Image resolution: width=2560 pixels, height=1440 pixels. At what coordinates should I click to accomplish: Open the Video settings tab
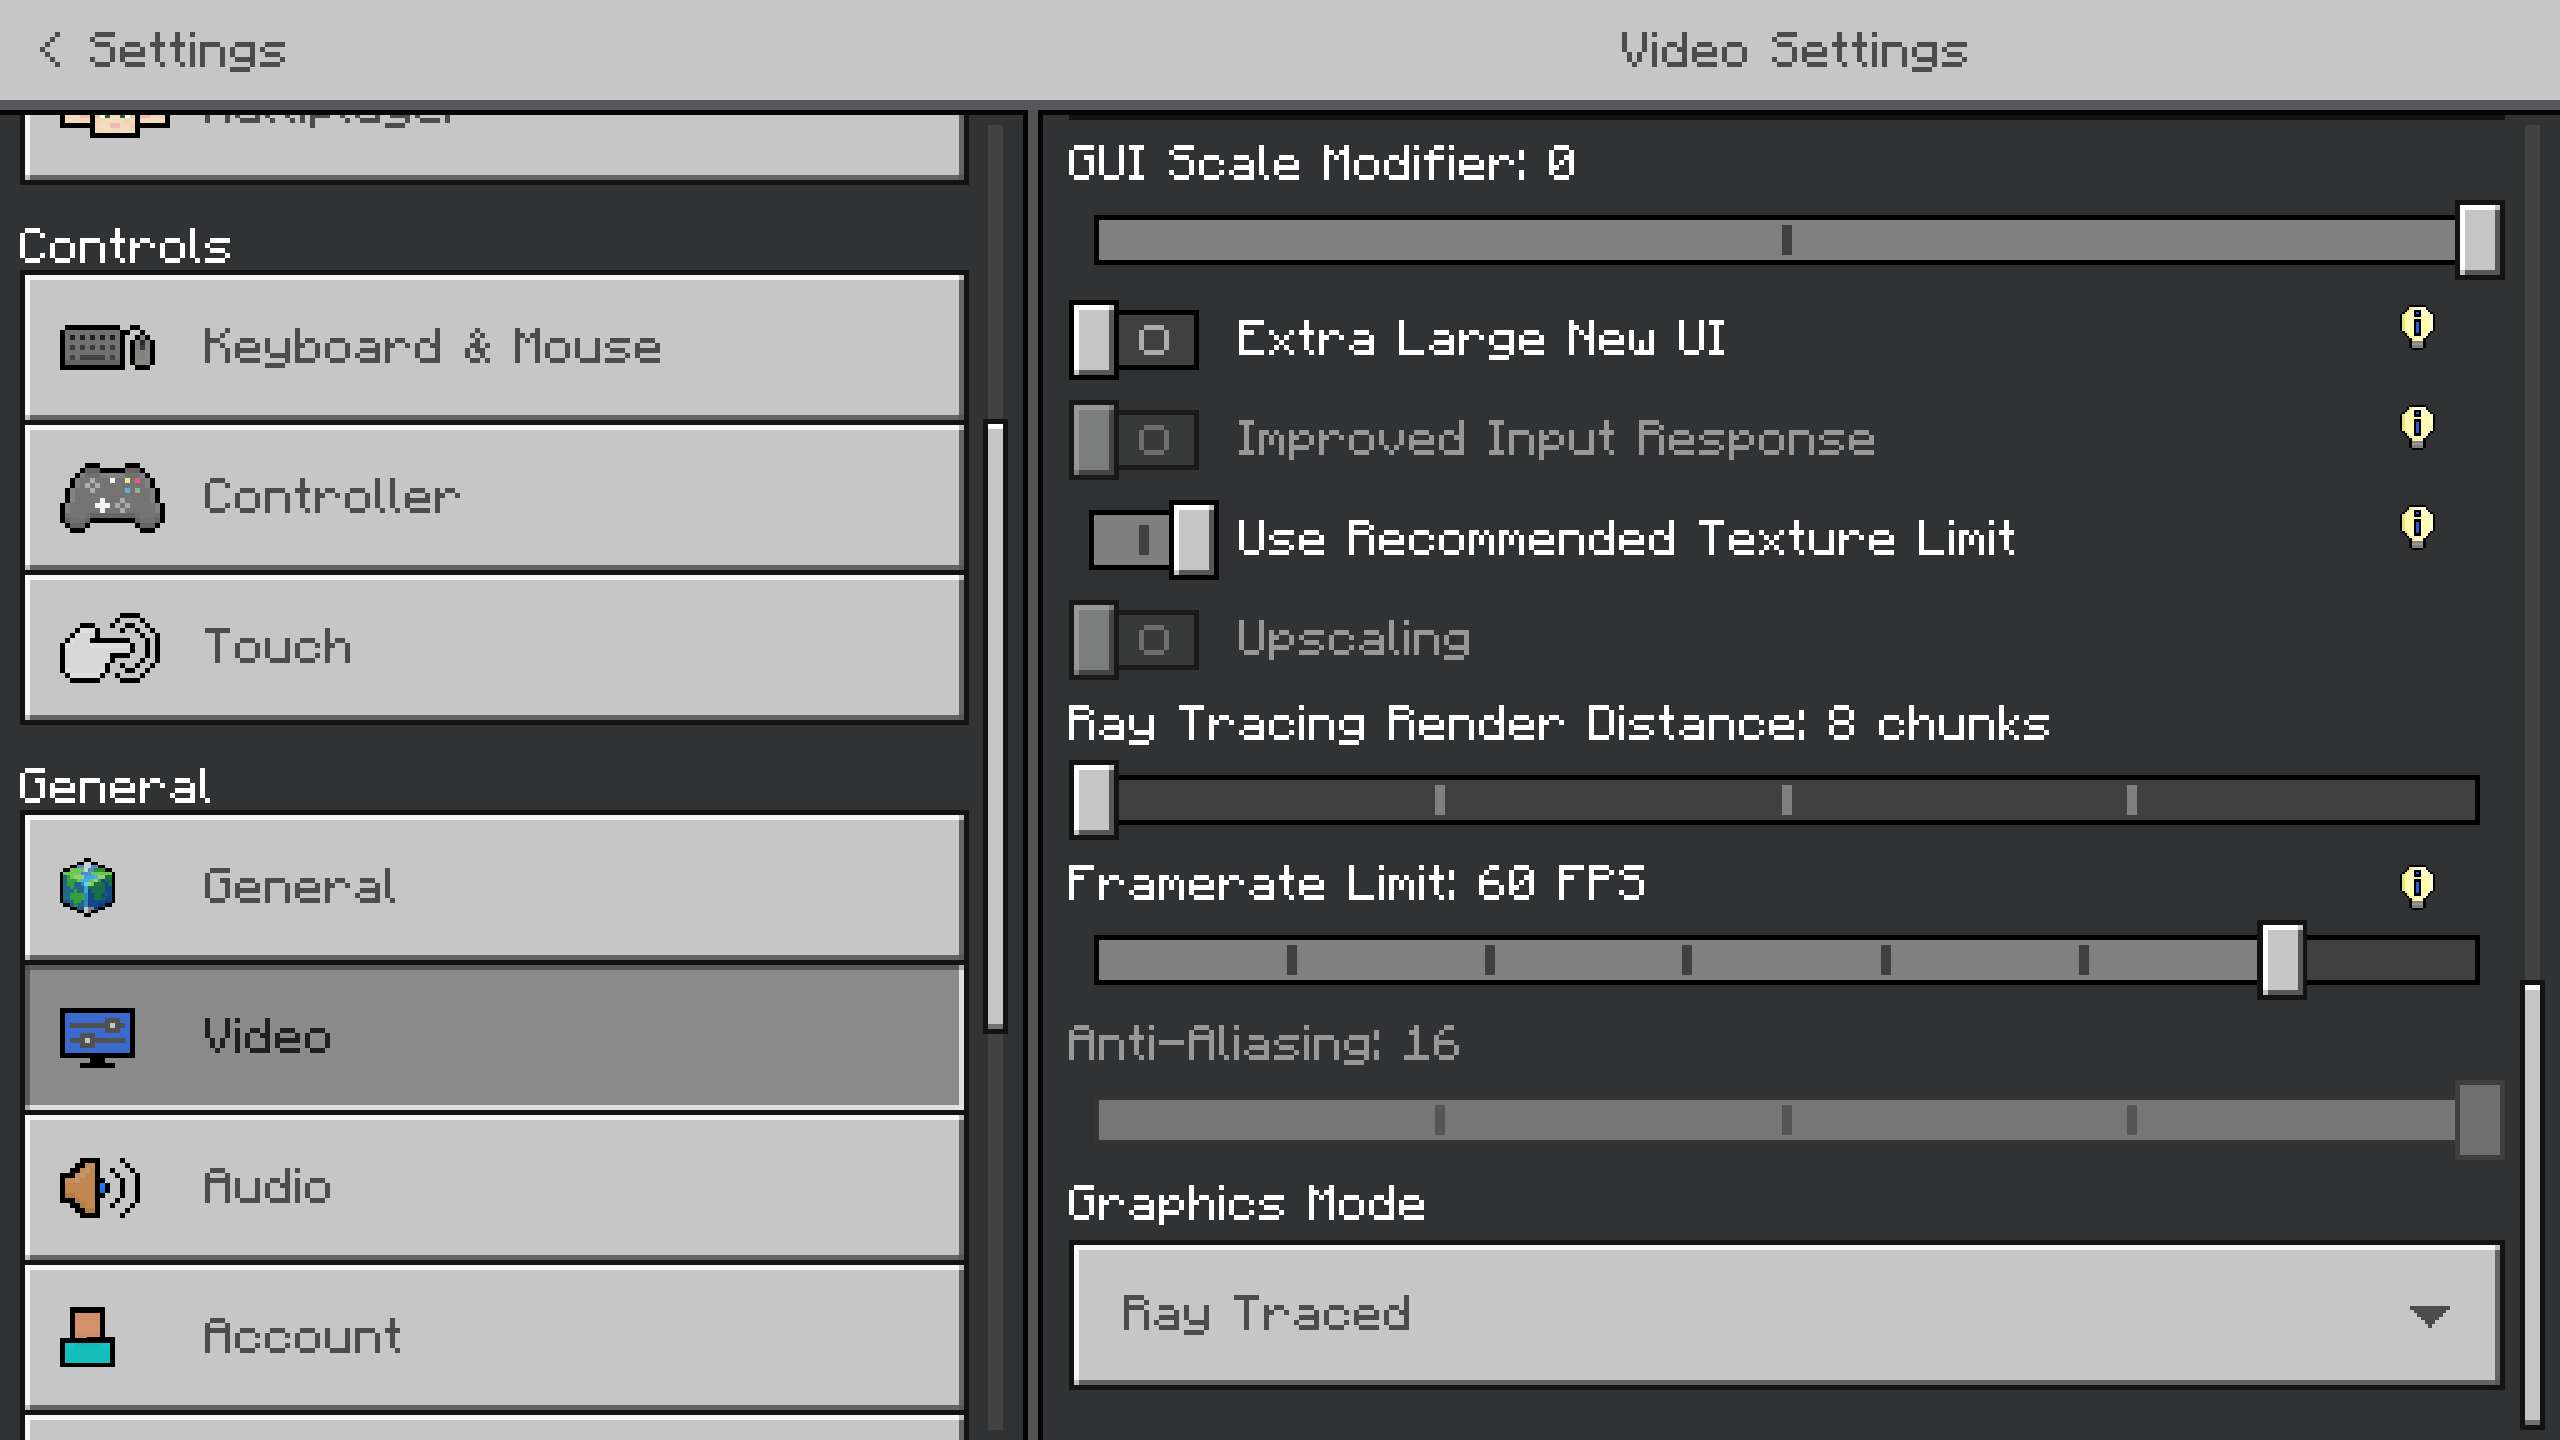pyautogui.click(x=494, y=1037)
